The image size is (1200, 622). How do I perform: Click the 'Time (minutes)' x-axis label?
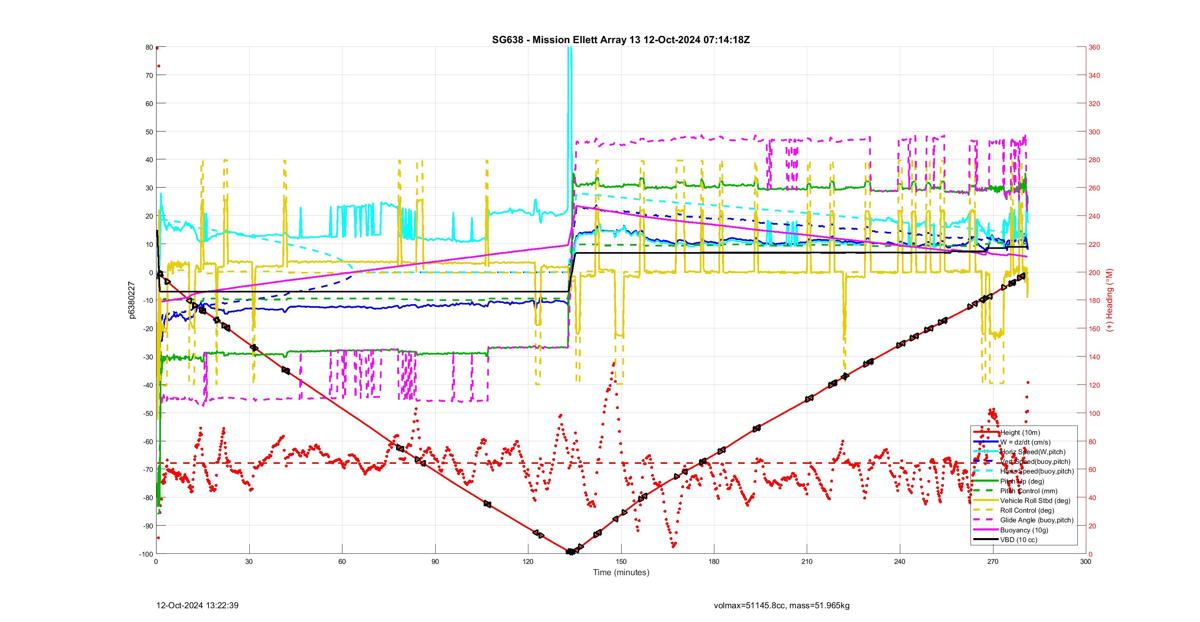coord(620,573)
